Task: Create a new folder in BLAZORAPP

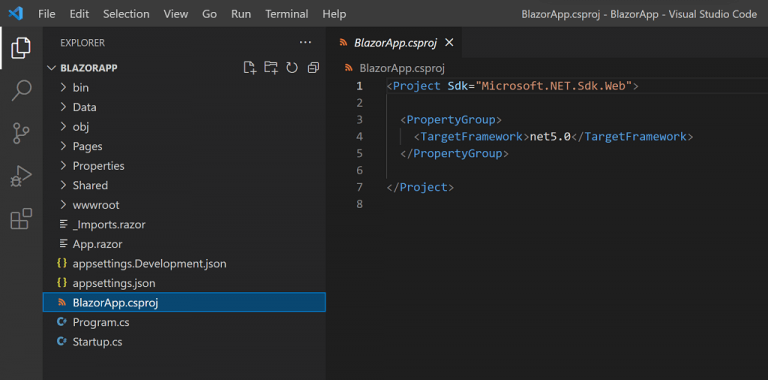Action: [x=271, y=68]
